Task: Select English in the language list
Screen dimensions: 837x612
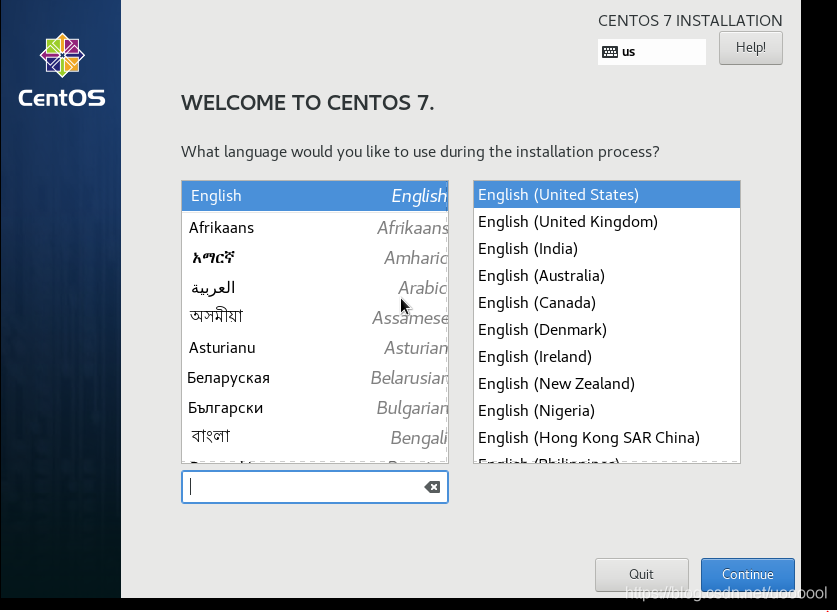Action: click(x=315, y=196)
